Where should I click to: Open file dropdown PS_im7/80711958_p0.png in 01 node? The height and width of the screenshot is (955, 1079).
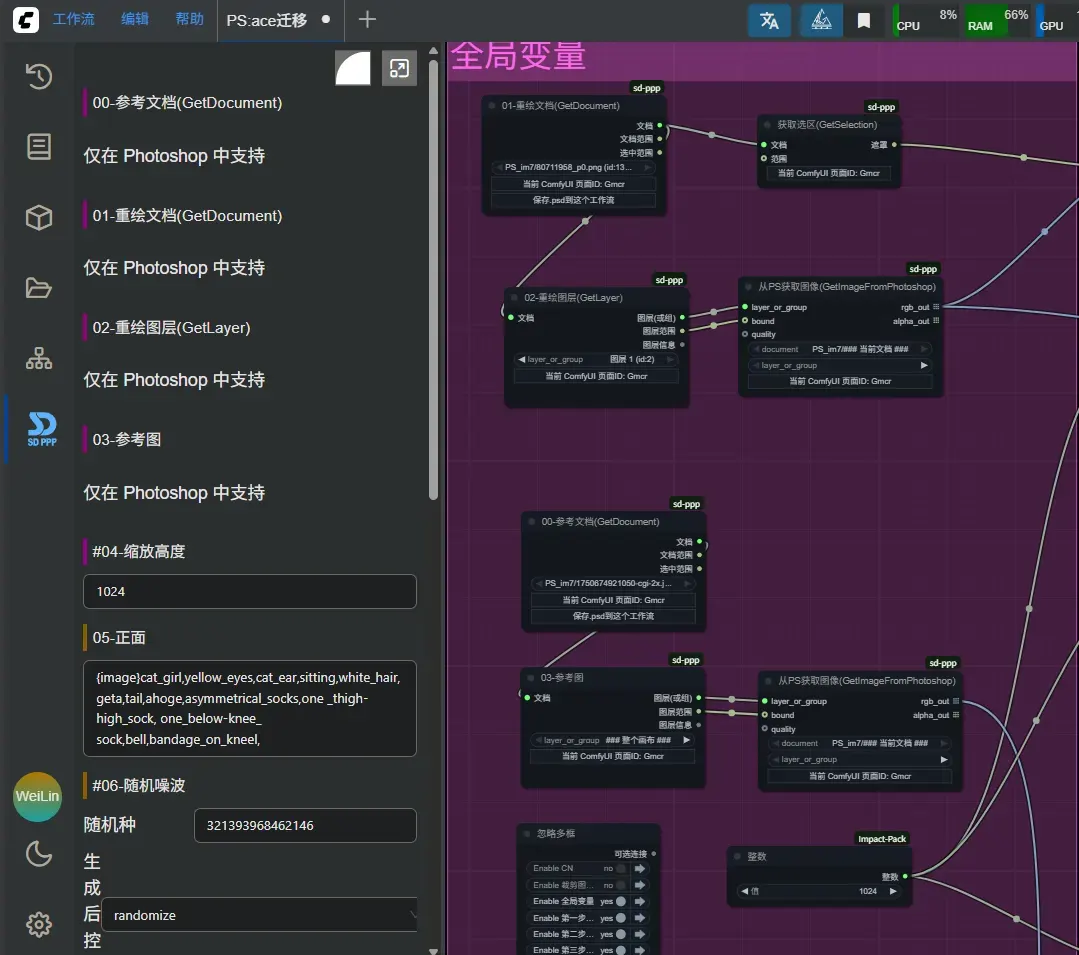(x=573, y=167)
